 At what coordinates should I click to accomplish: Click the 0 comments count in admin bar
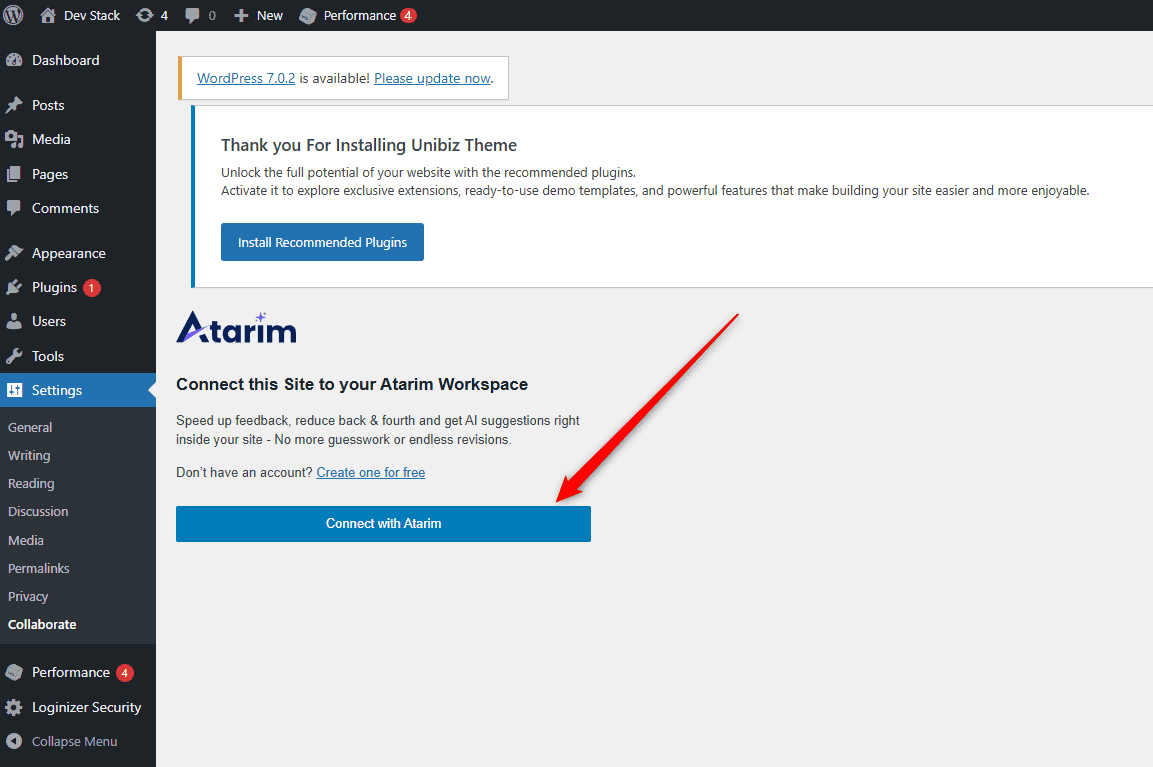[x=213, y=15]
